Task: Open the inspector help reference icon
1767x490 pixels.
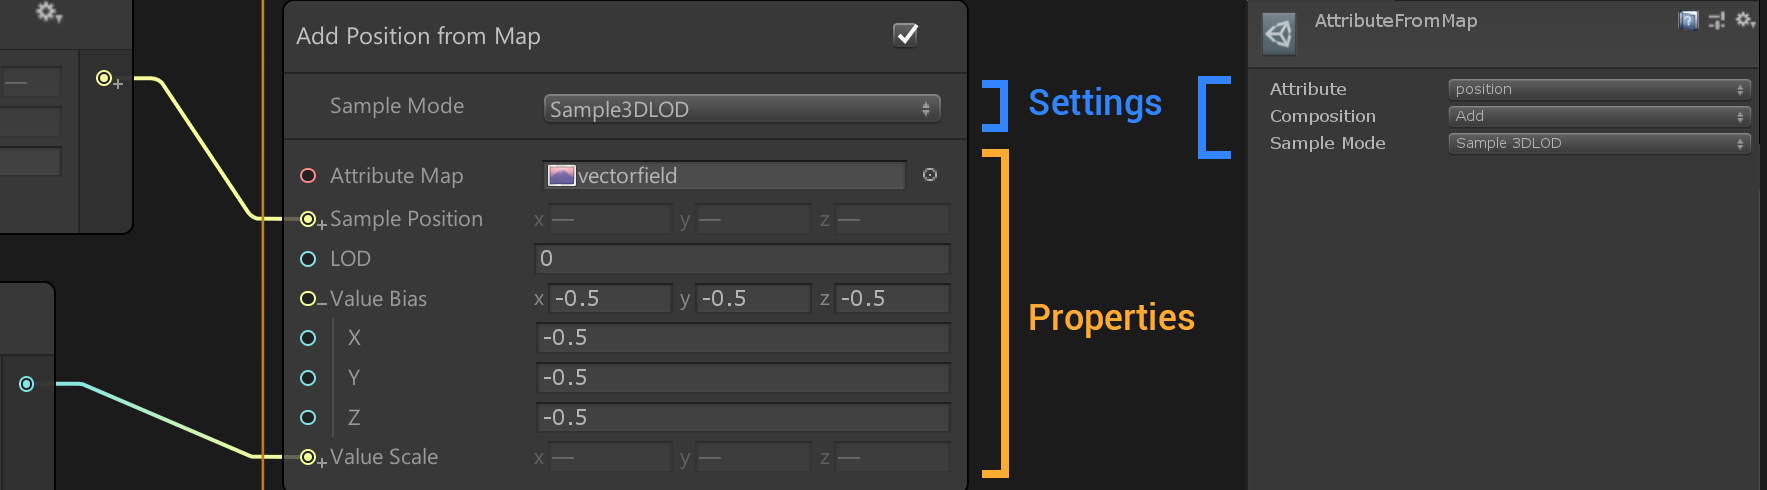Action: click(1688, 20)
